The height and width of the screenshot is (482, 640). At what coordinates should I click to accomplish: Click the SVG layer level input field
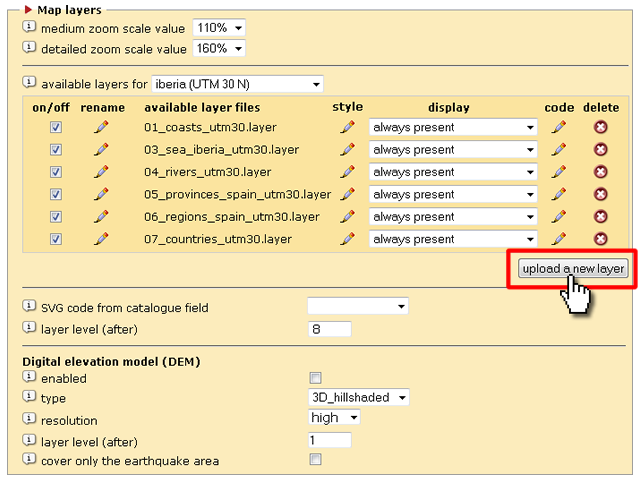[330, 328]
